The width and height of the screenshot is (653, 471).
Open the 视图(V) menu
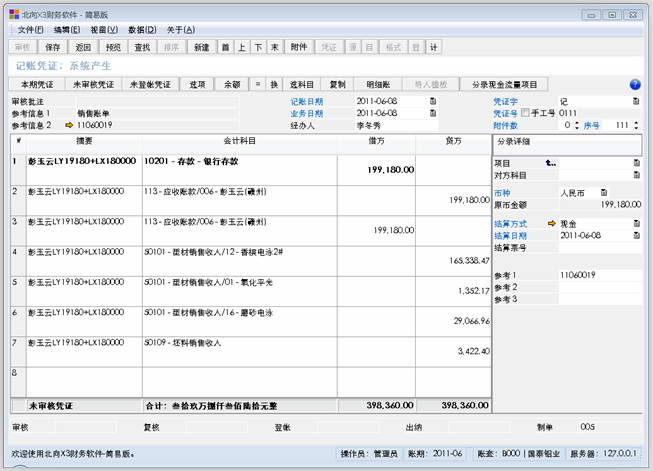click(104, 30)
